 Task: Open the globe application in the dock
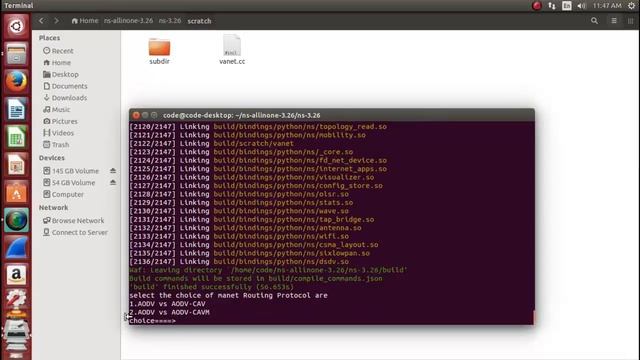click(16, 220)
